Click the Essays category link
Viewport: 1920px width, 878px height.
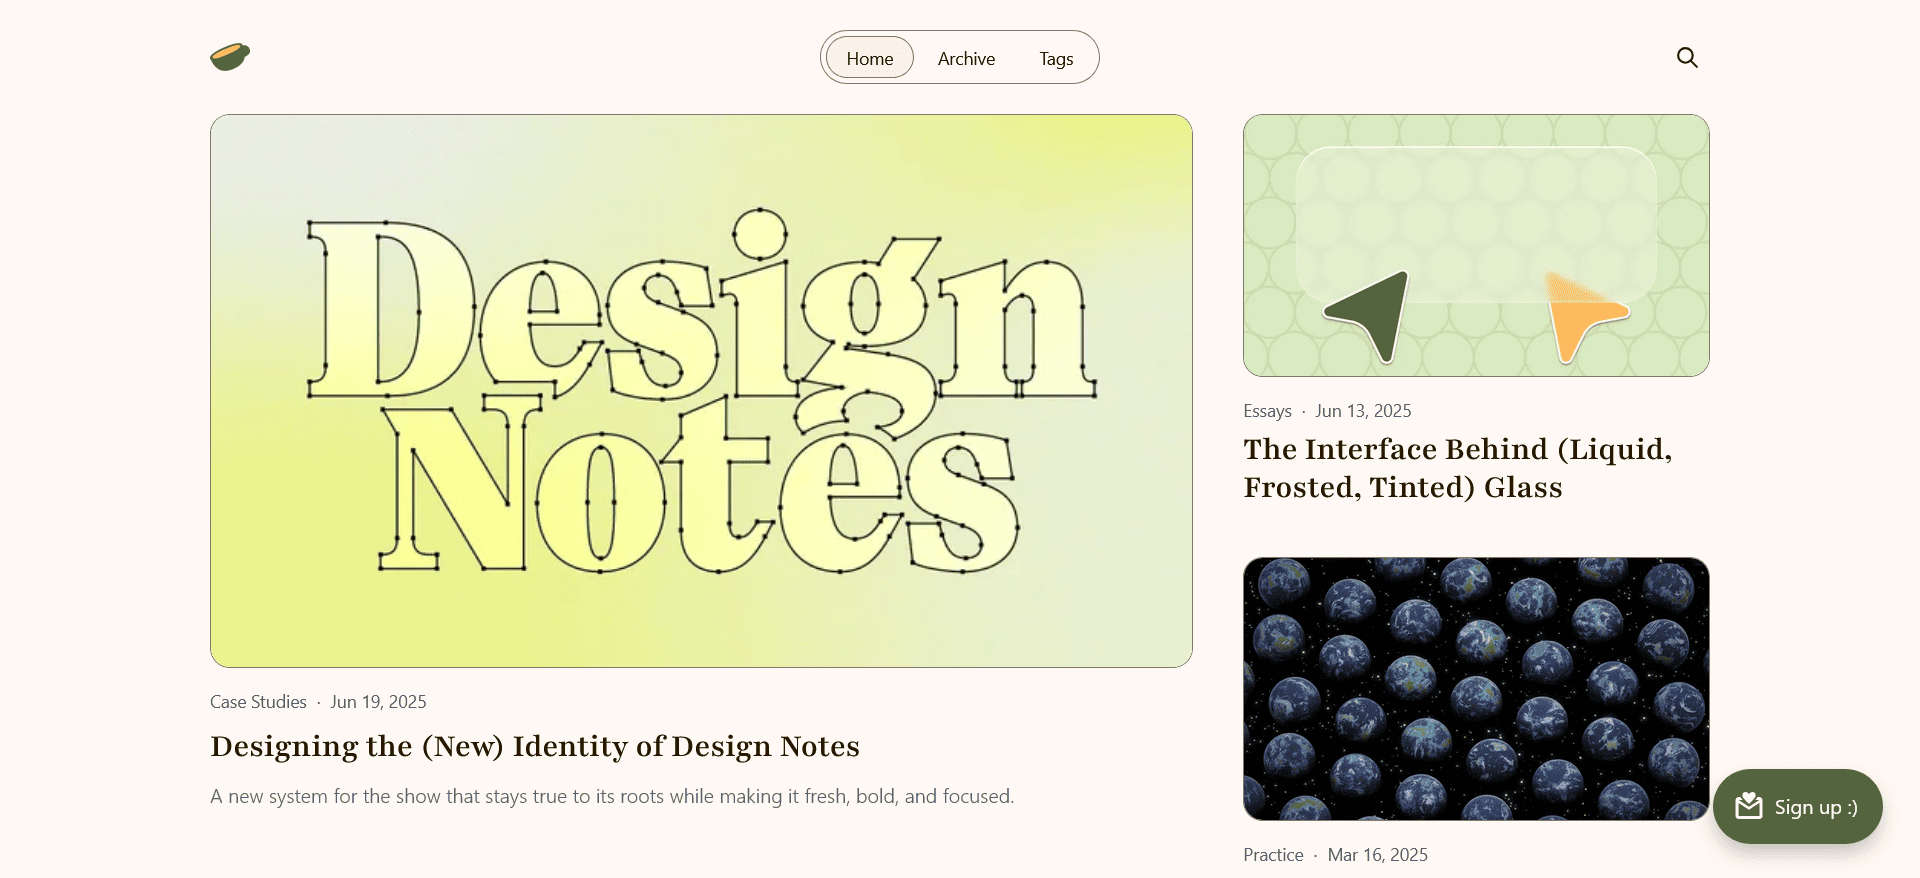[x=1267, y=411]
